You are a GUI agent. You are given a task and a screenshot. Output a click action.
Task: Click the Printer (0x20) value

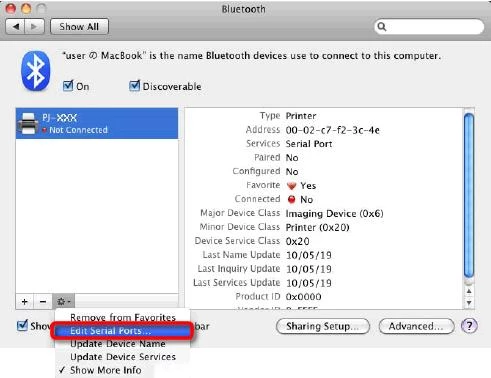tap(317, 227)
